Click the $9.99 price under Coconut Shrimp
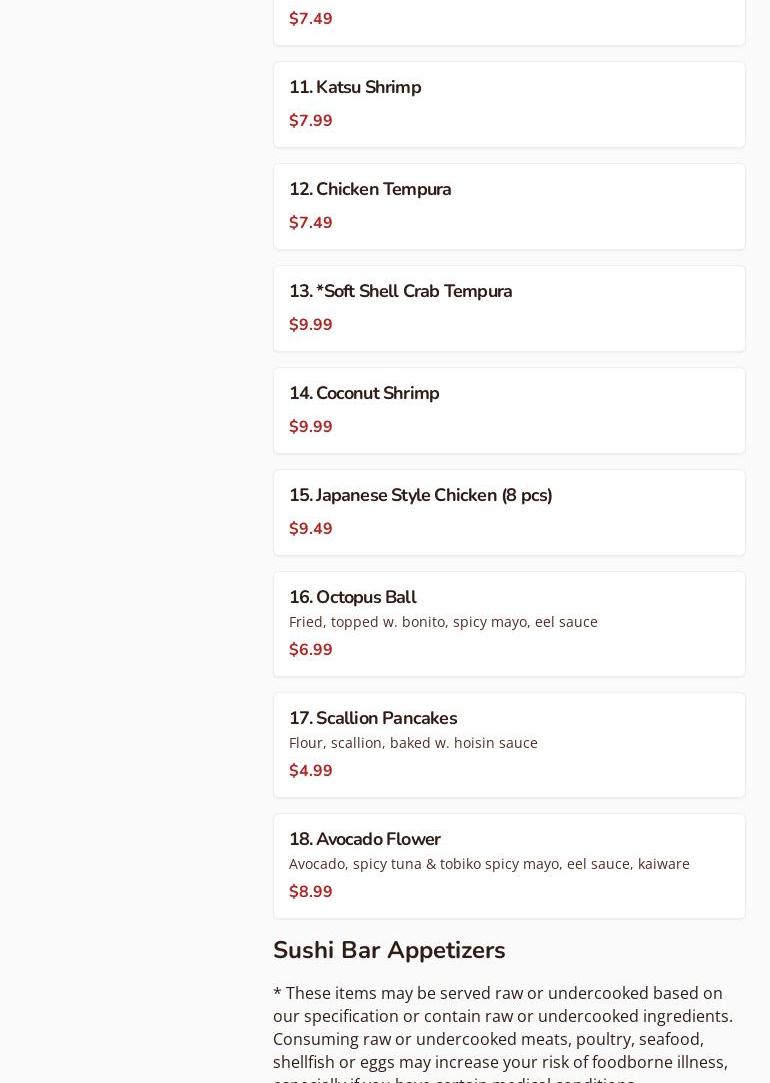This screenshot has height=1083, width=770. 310,427
